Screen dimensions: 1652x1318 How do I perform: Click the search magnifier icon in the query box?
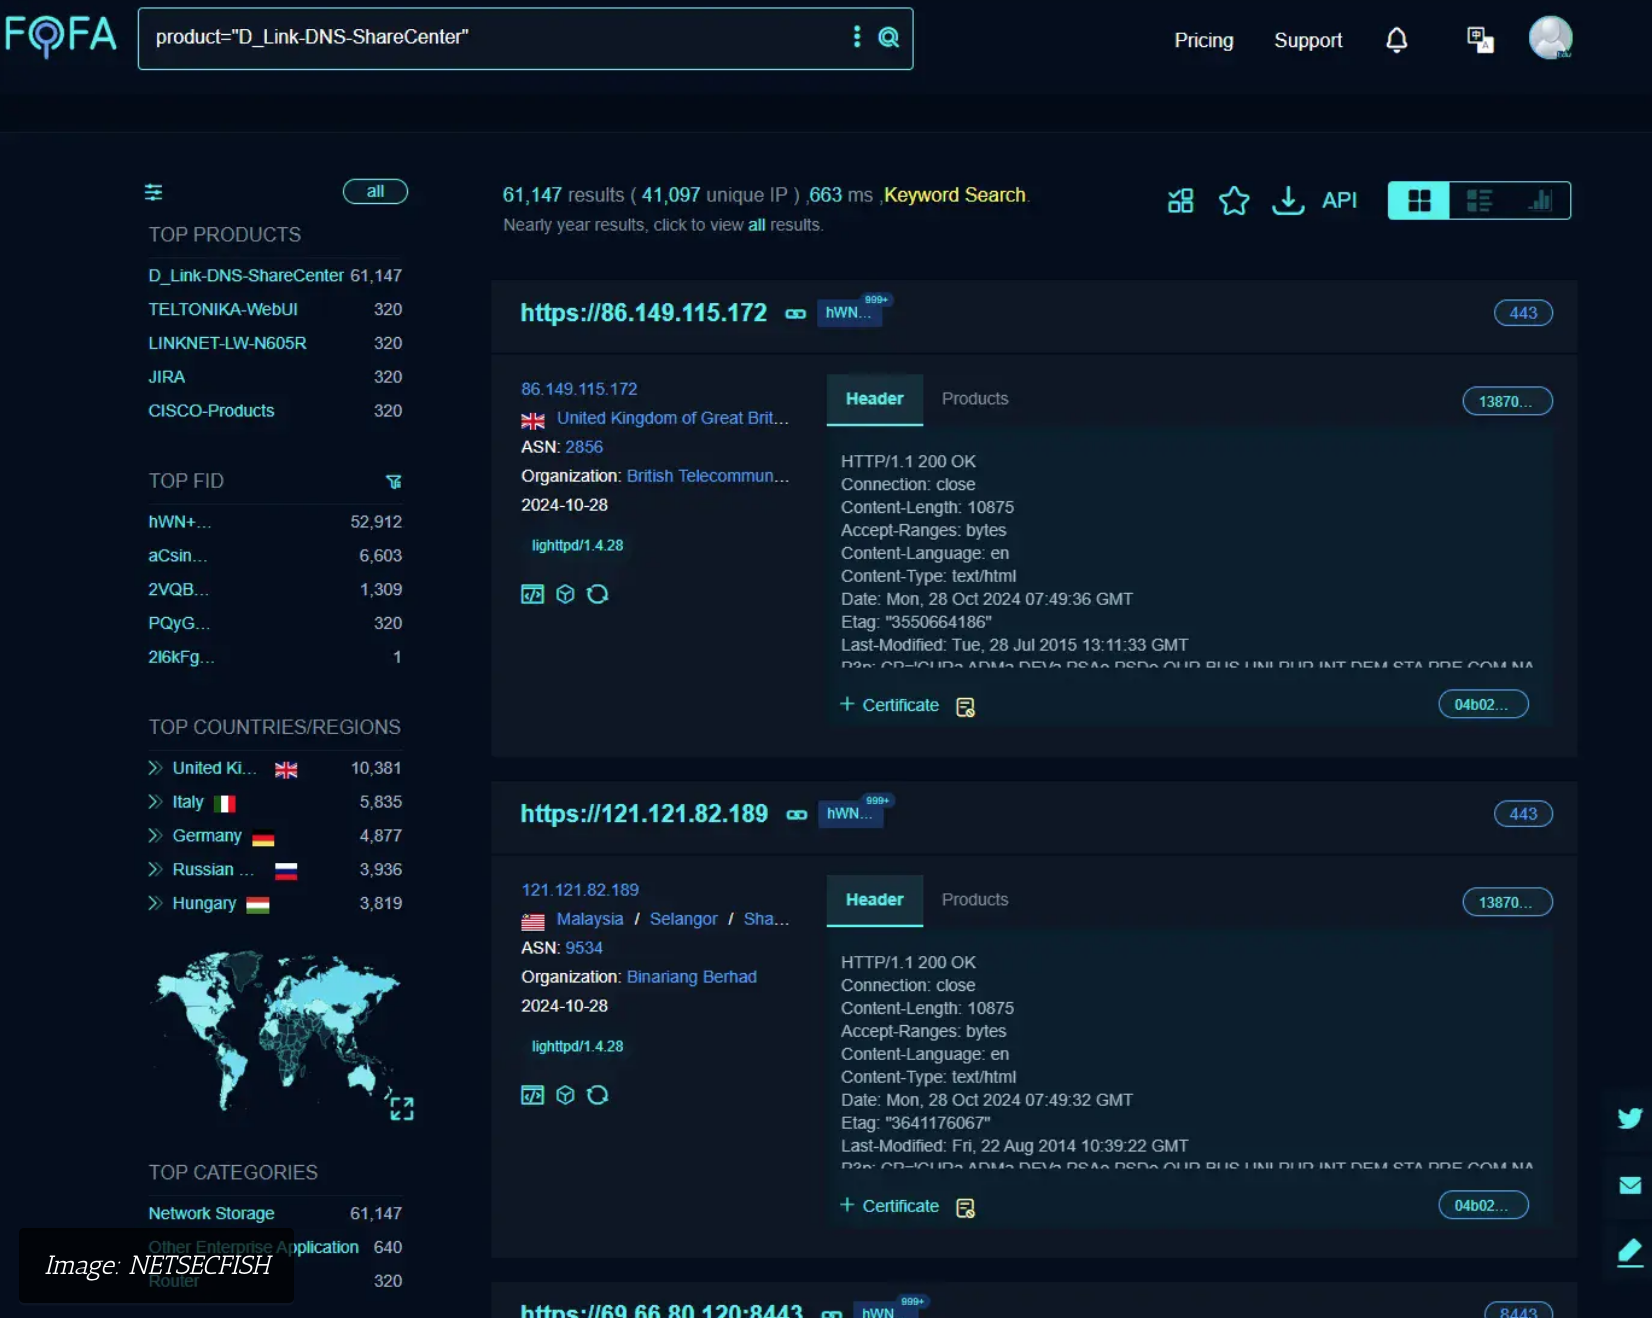click(888, 38)
